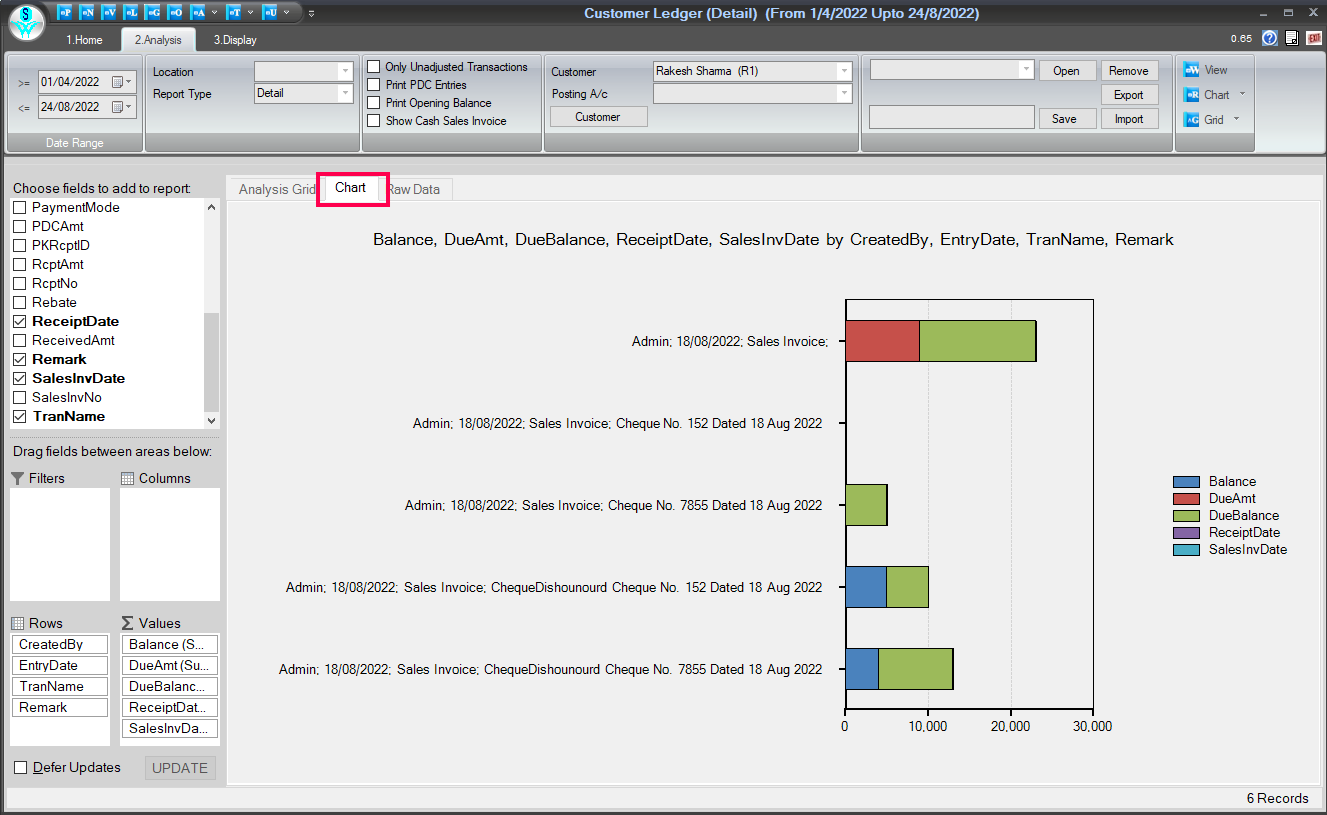The width and height of the screenshot is (1327, 815).
Task: Click the red EXIT icon
Action: [1314, 38]
